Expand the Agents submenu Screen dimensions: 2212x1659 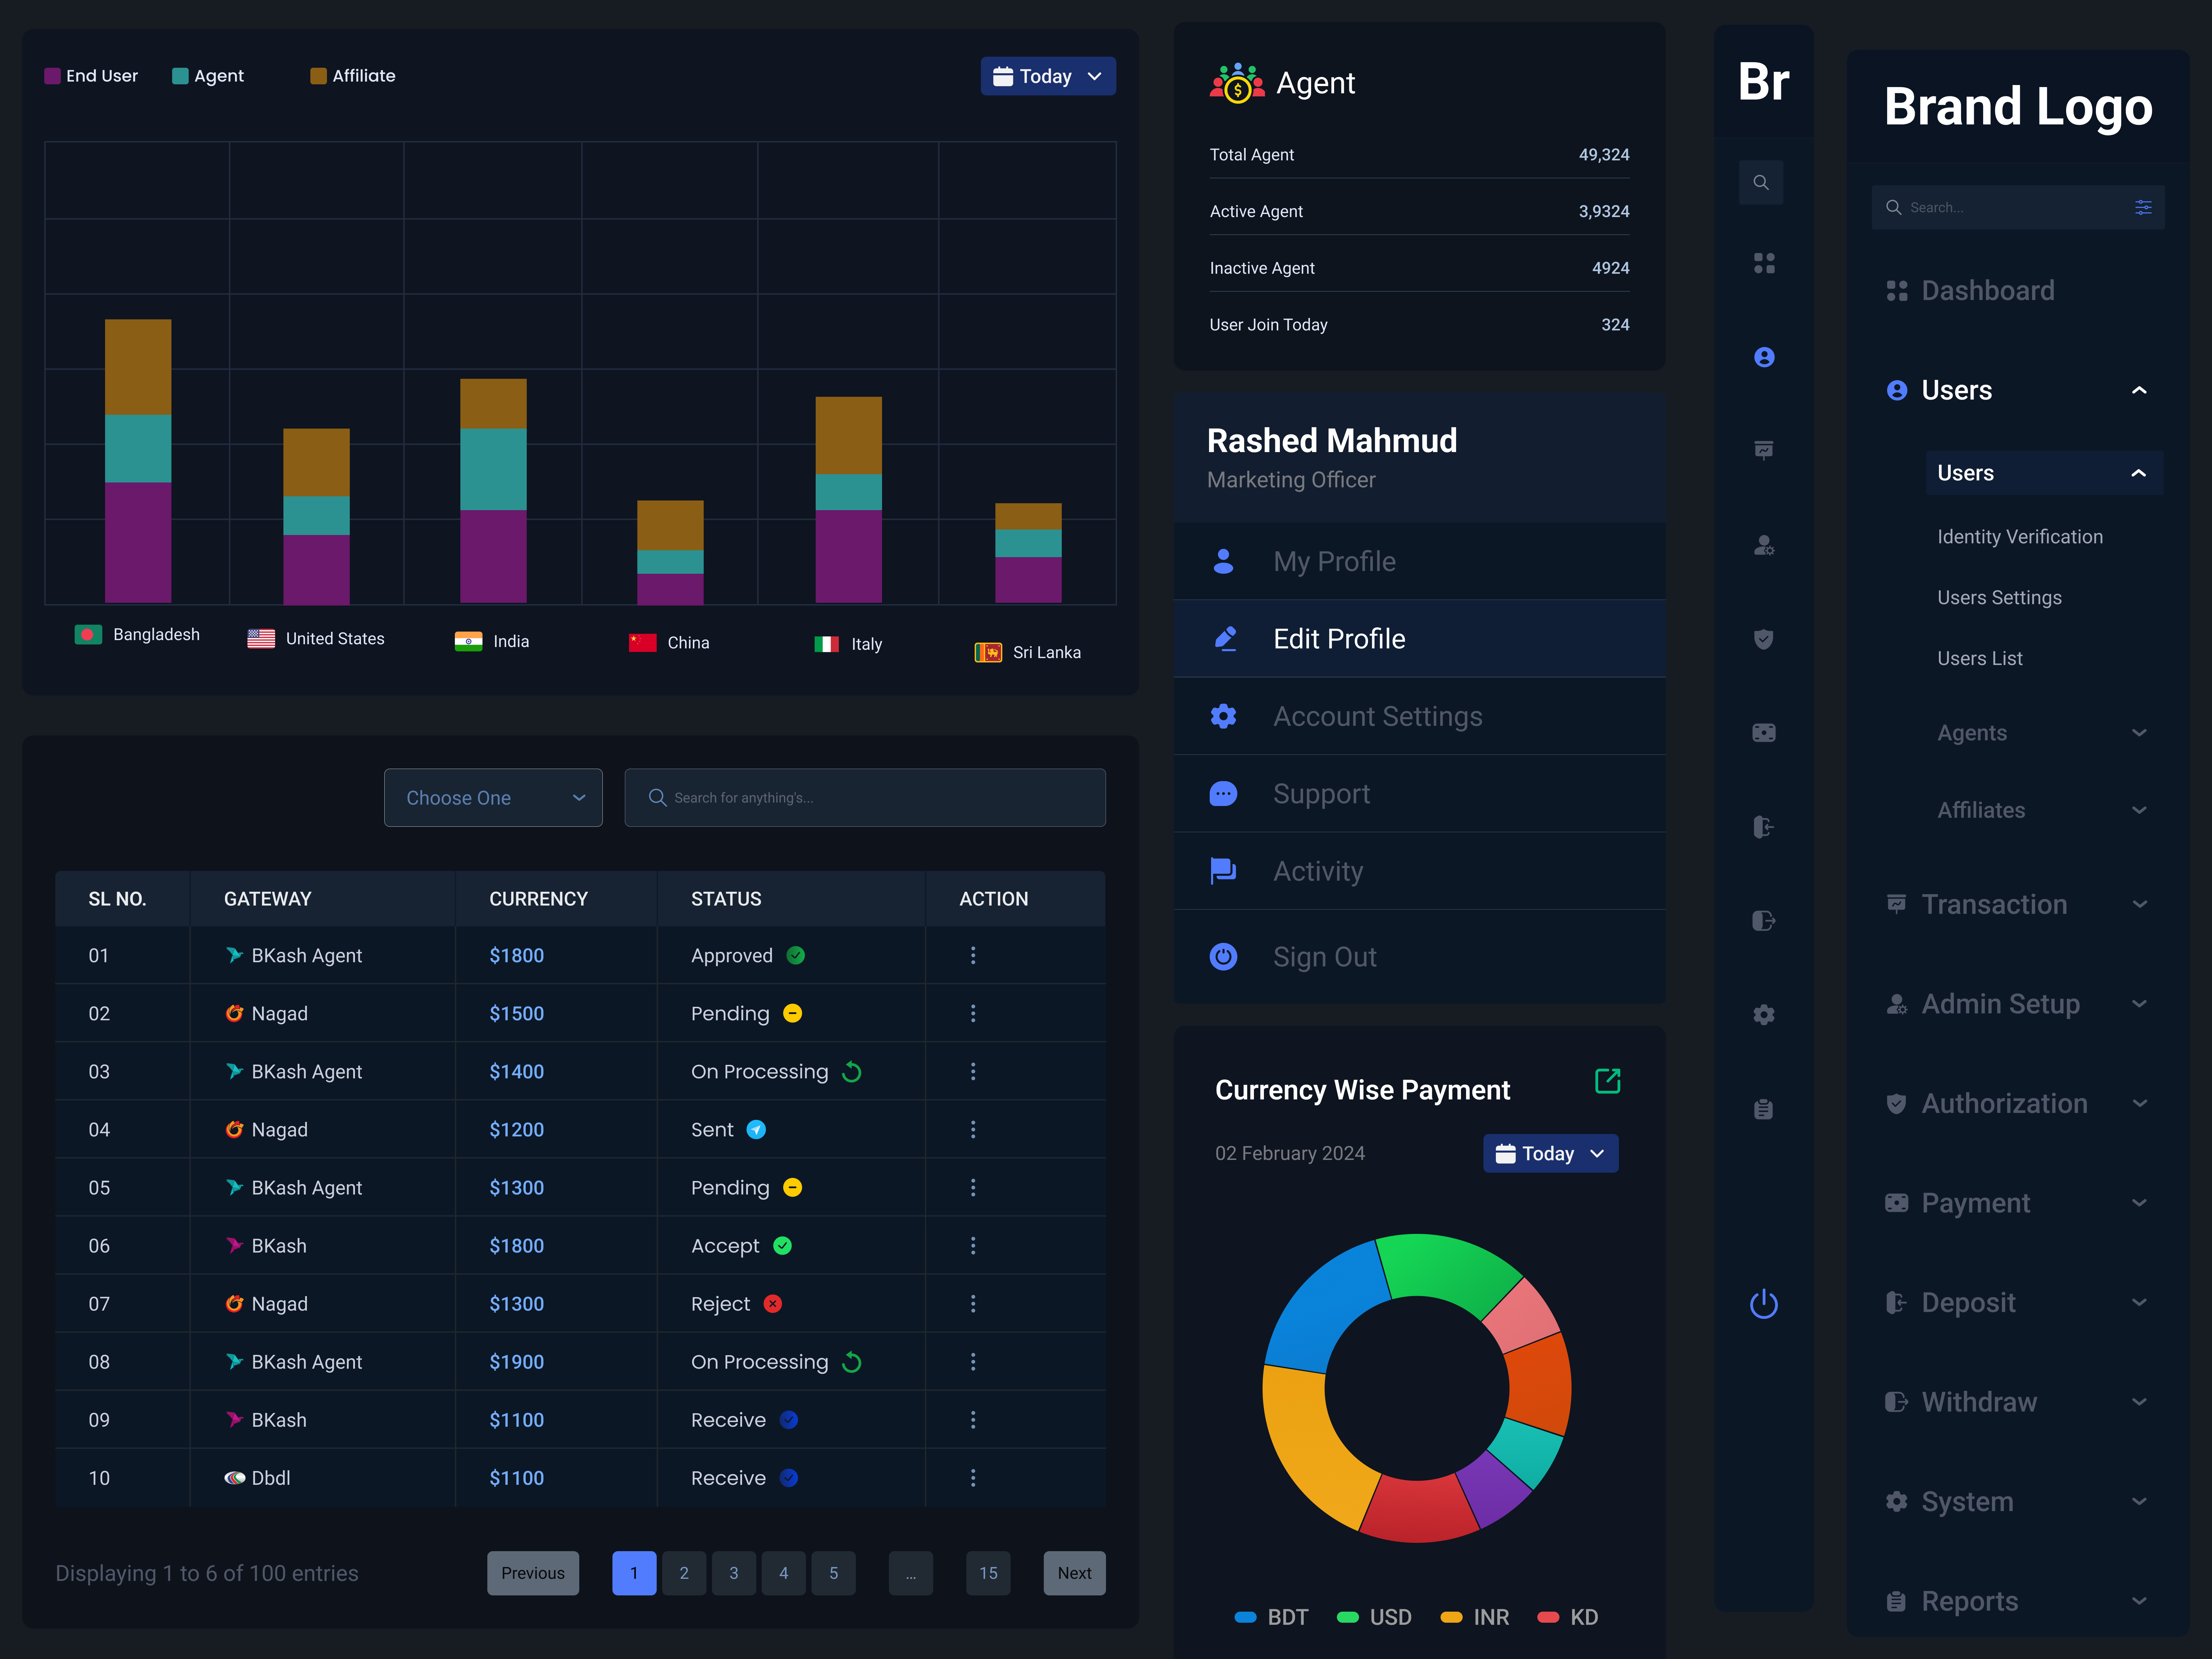2139,733
